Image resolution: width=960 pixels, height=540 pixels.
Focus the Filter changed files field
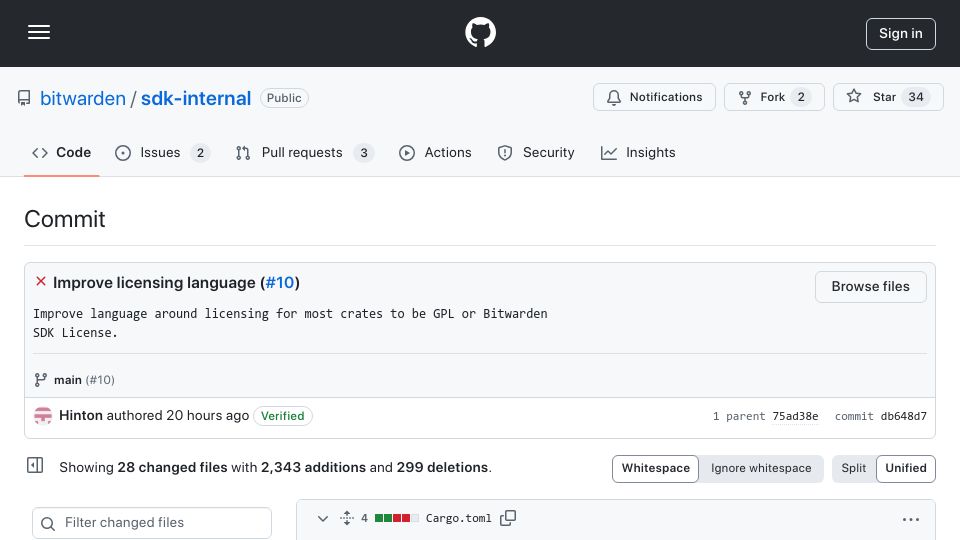[x=152, y=523]
